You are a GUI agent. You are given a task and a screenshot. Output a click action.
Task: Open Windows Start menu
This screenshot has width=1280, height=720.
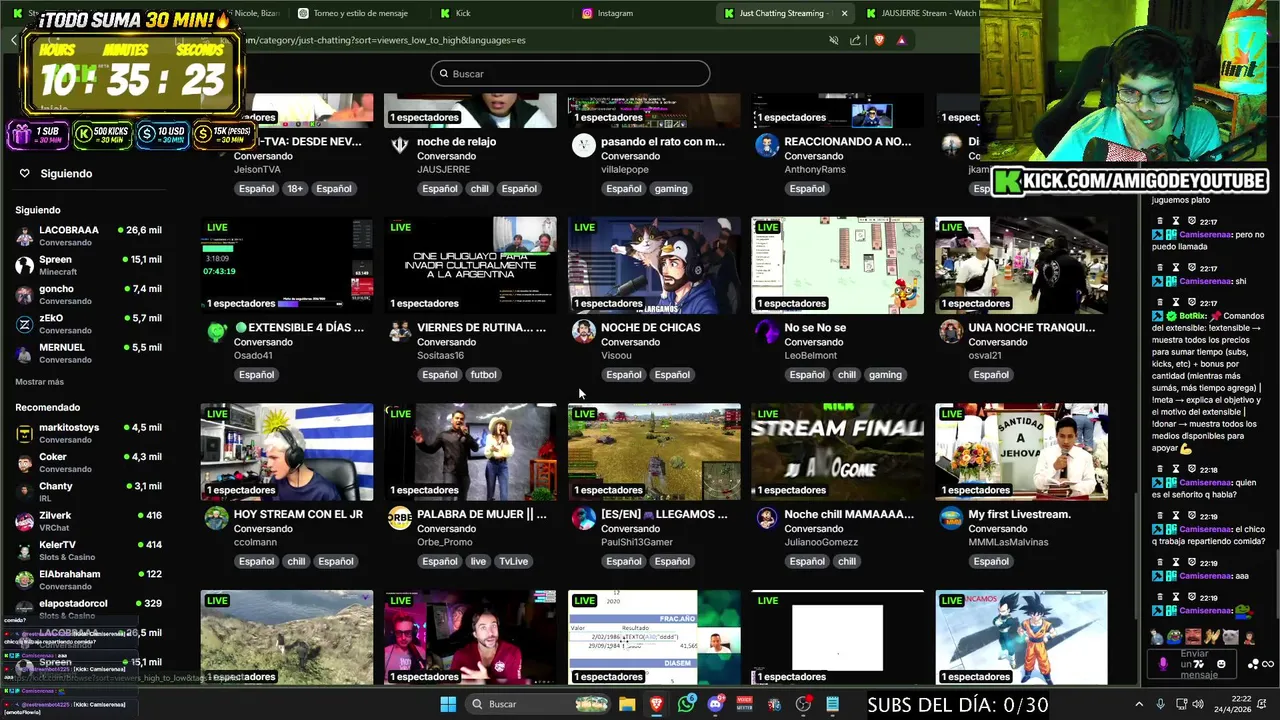coord(448,704)
